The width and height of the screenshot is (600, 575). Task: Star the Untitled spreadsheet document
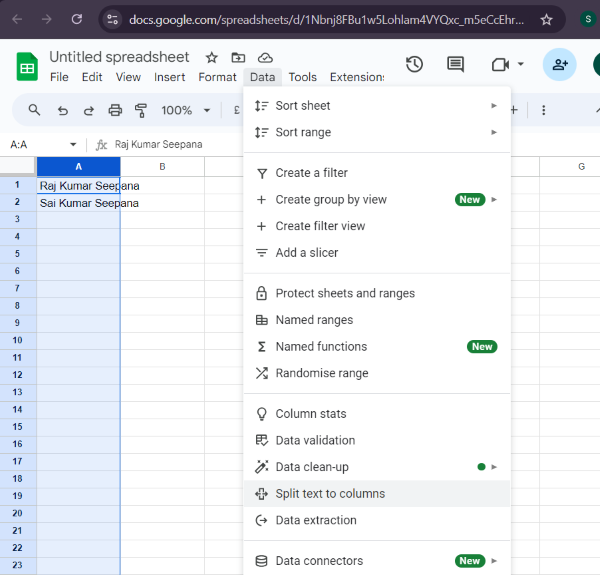pos(212,58)
